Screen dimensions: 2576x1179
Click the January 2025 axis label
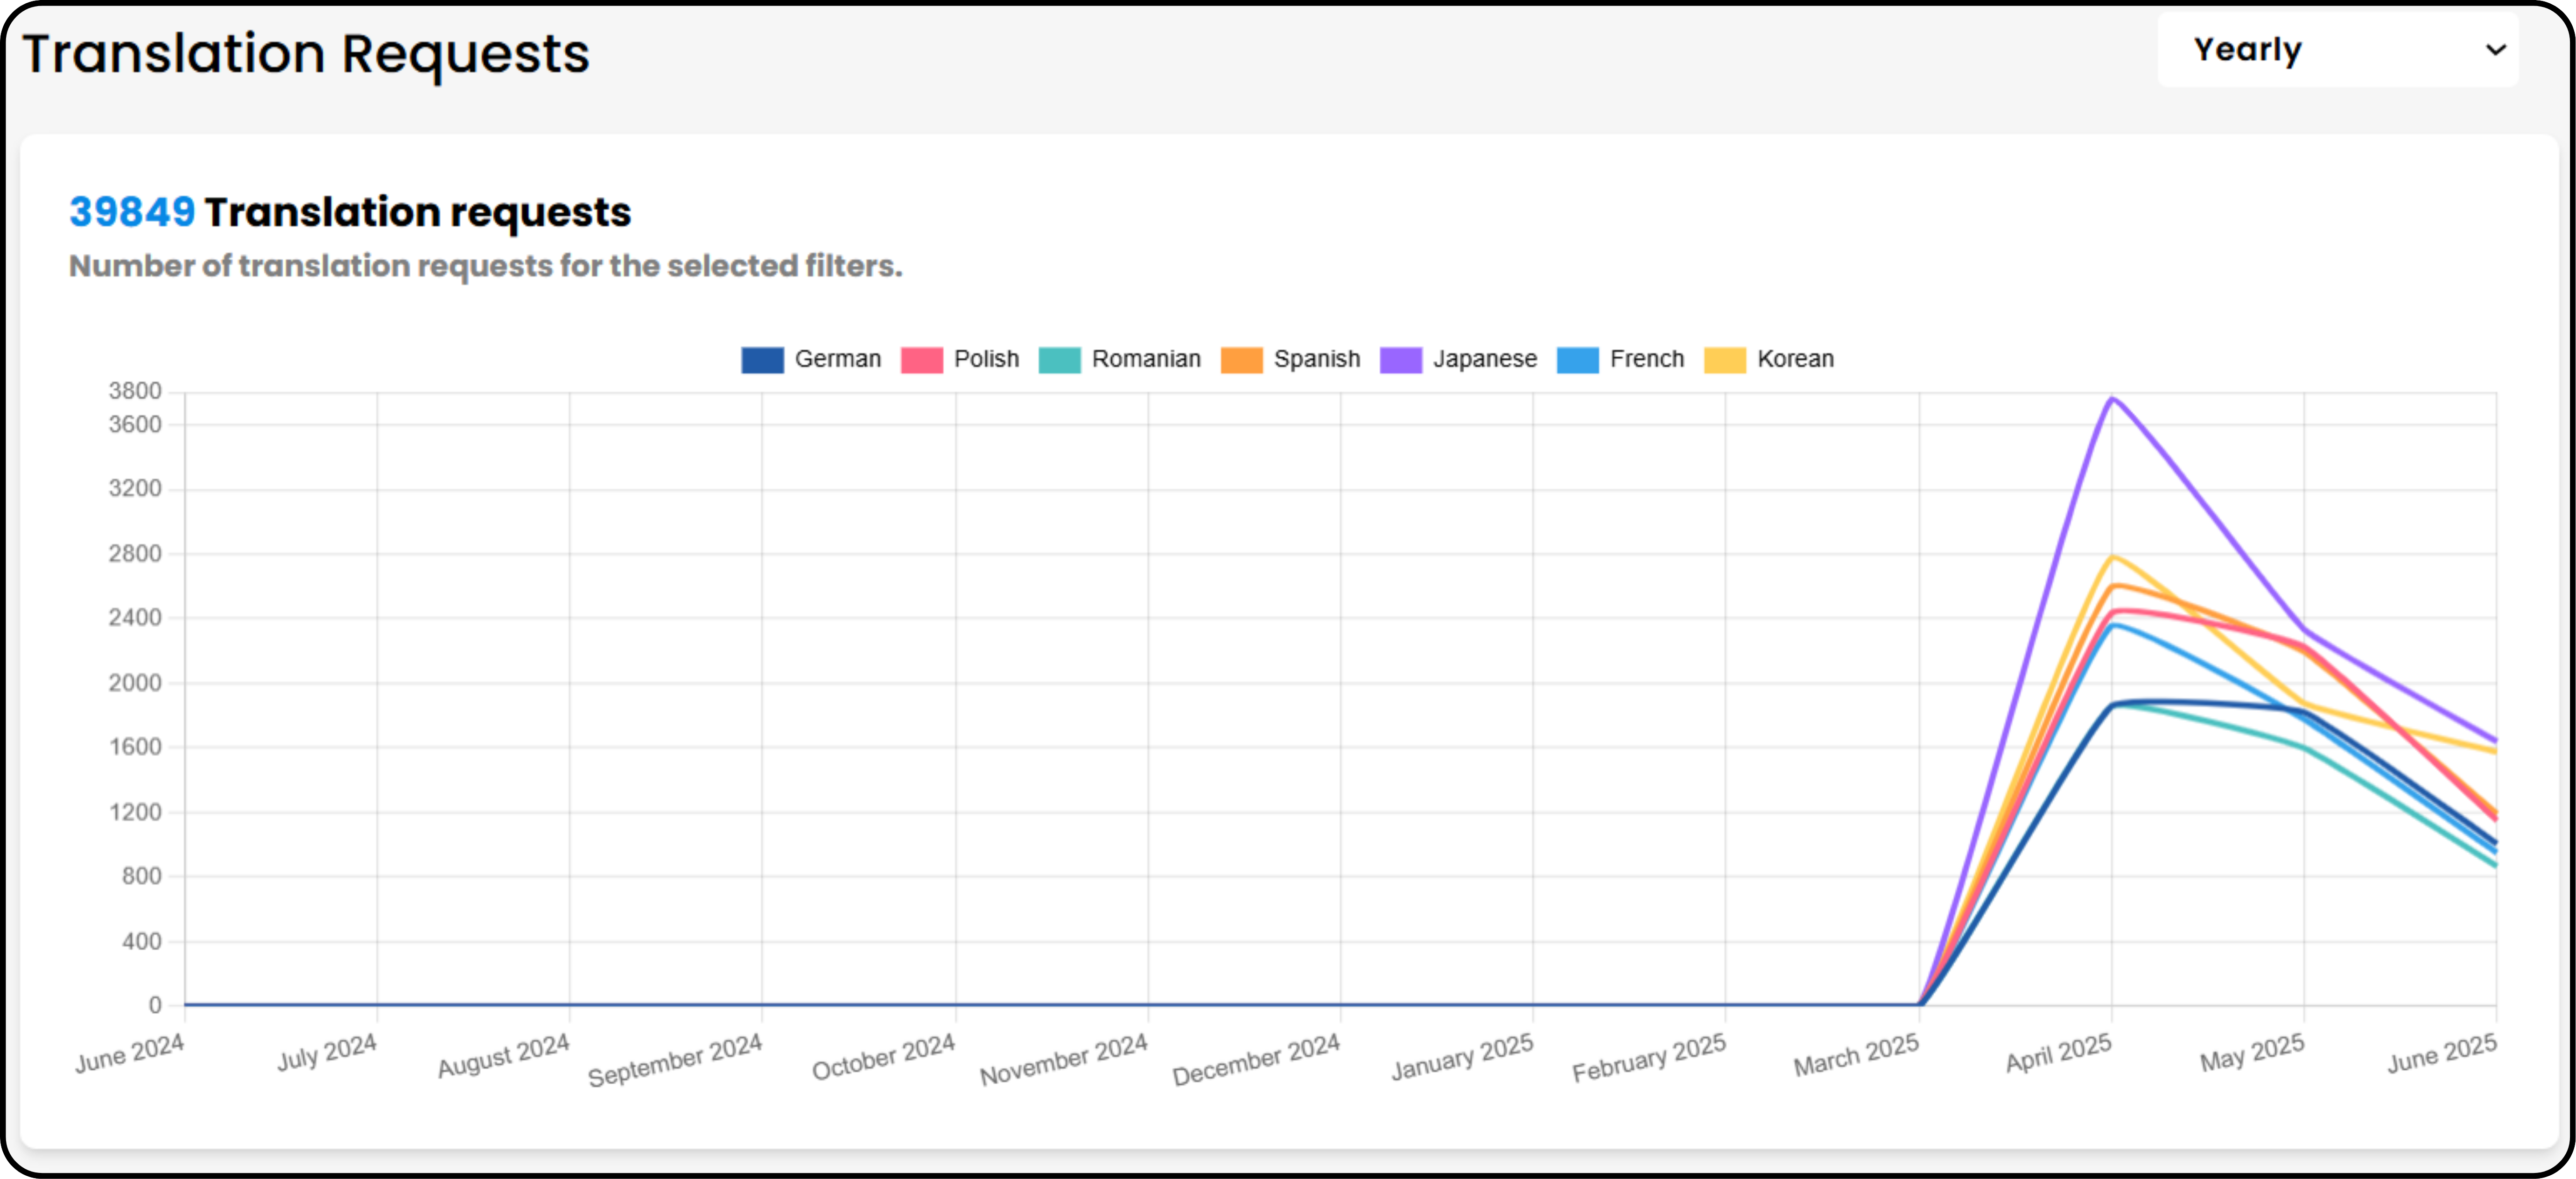[1462, 1058]
